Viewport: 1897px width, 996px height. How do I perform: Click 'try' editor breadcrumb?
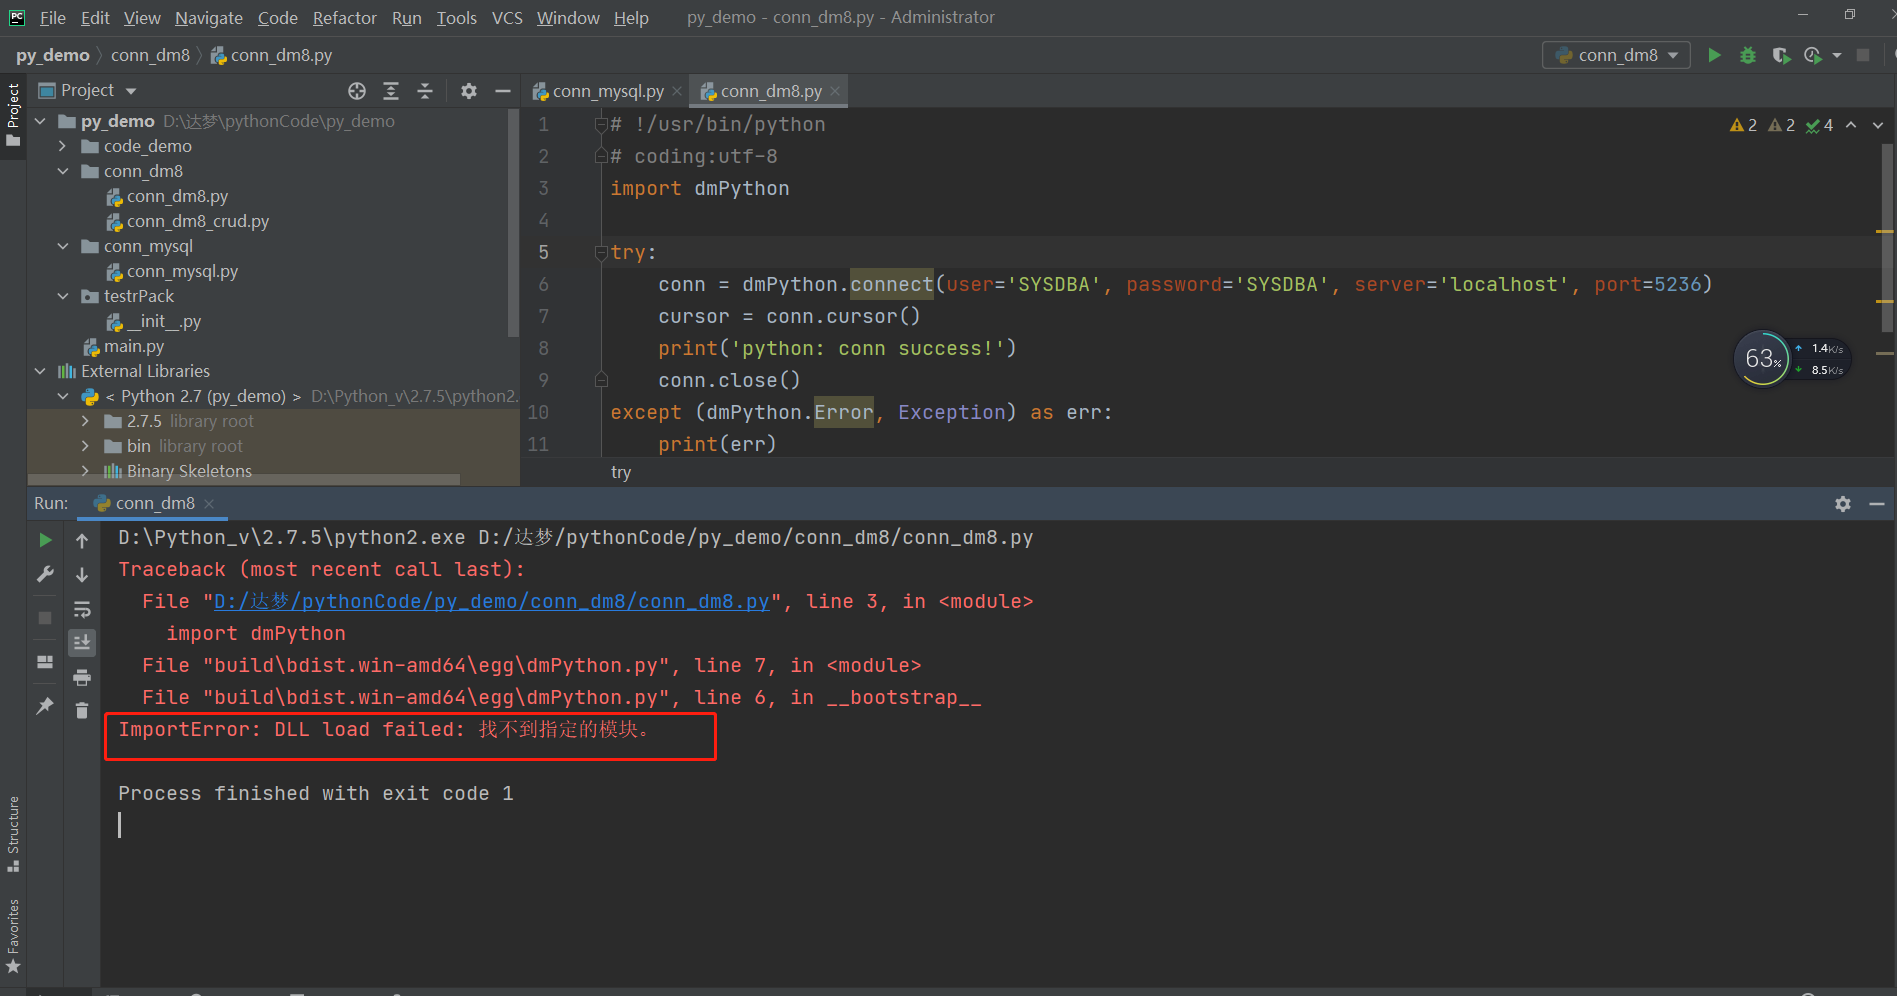click(621, 472)
